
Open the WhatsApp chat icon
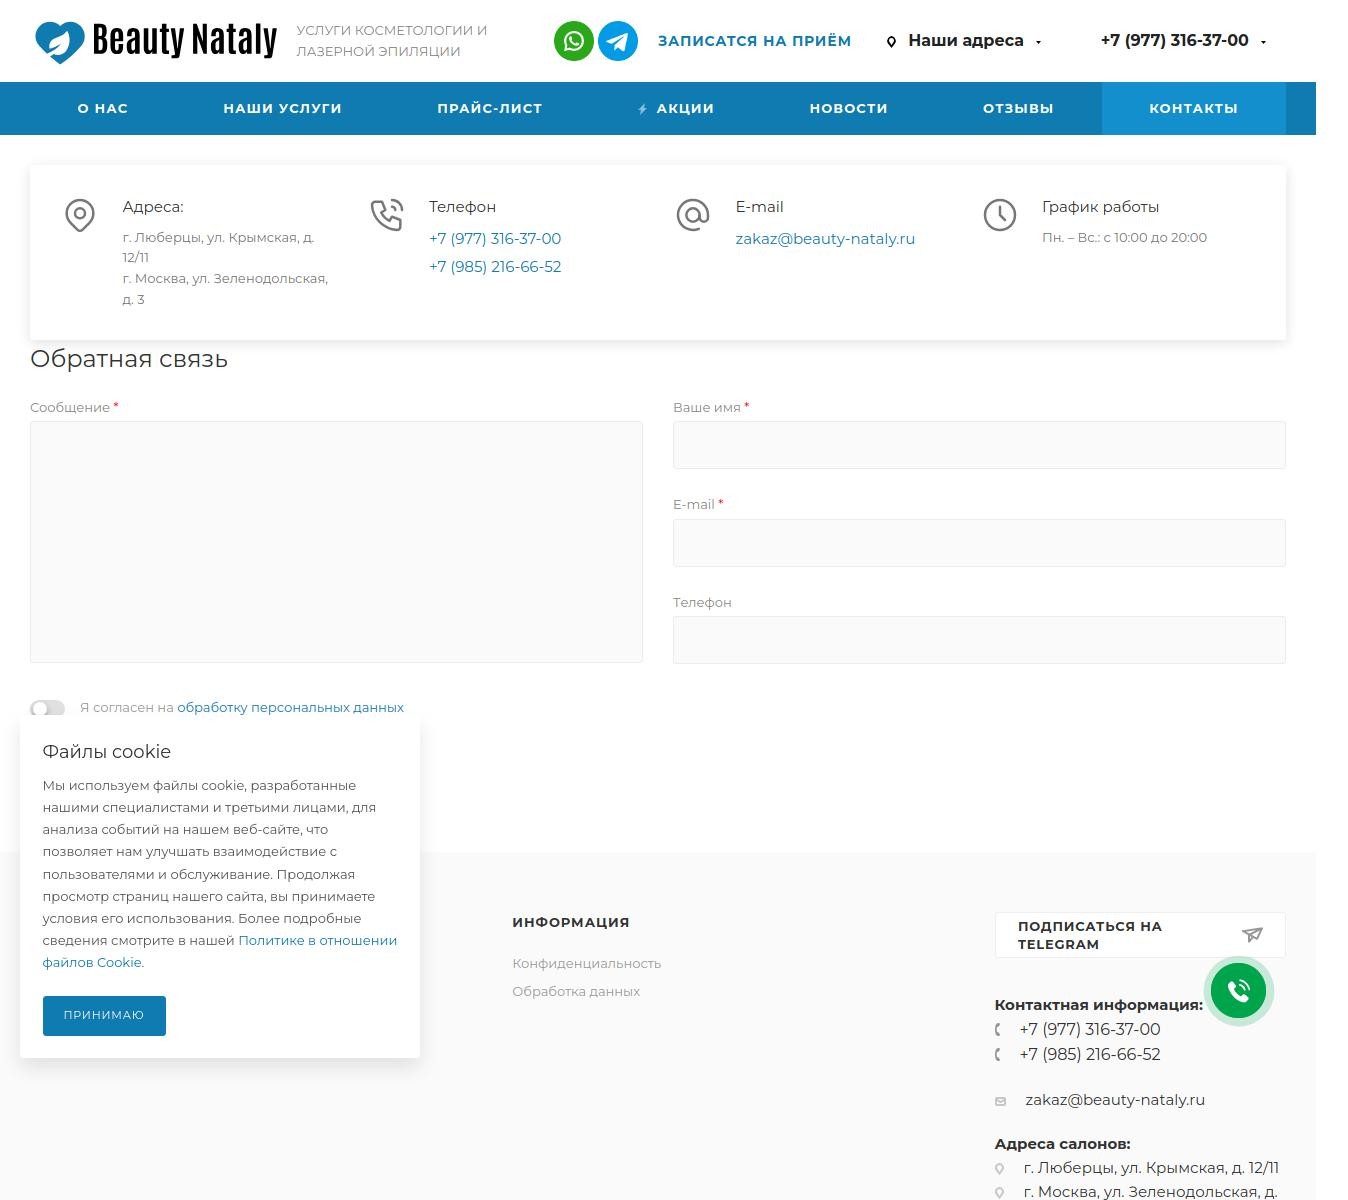(573, 41)
